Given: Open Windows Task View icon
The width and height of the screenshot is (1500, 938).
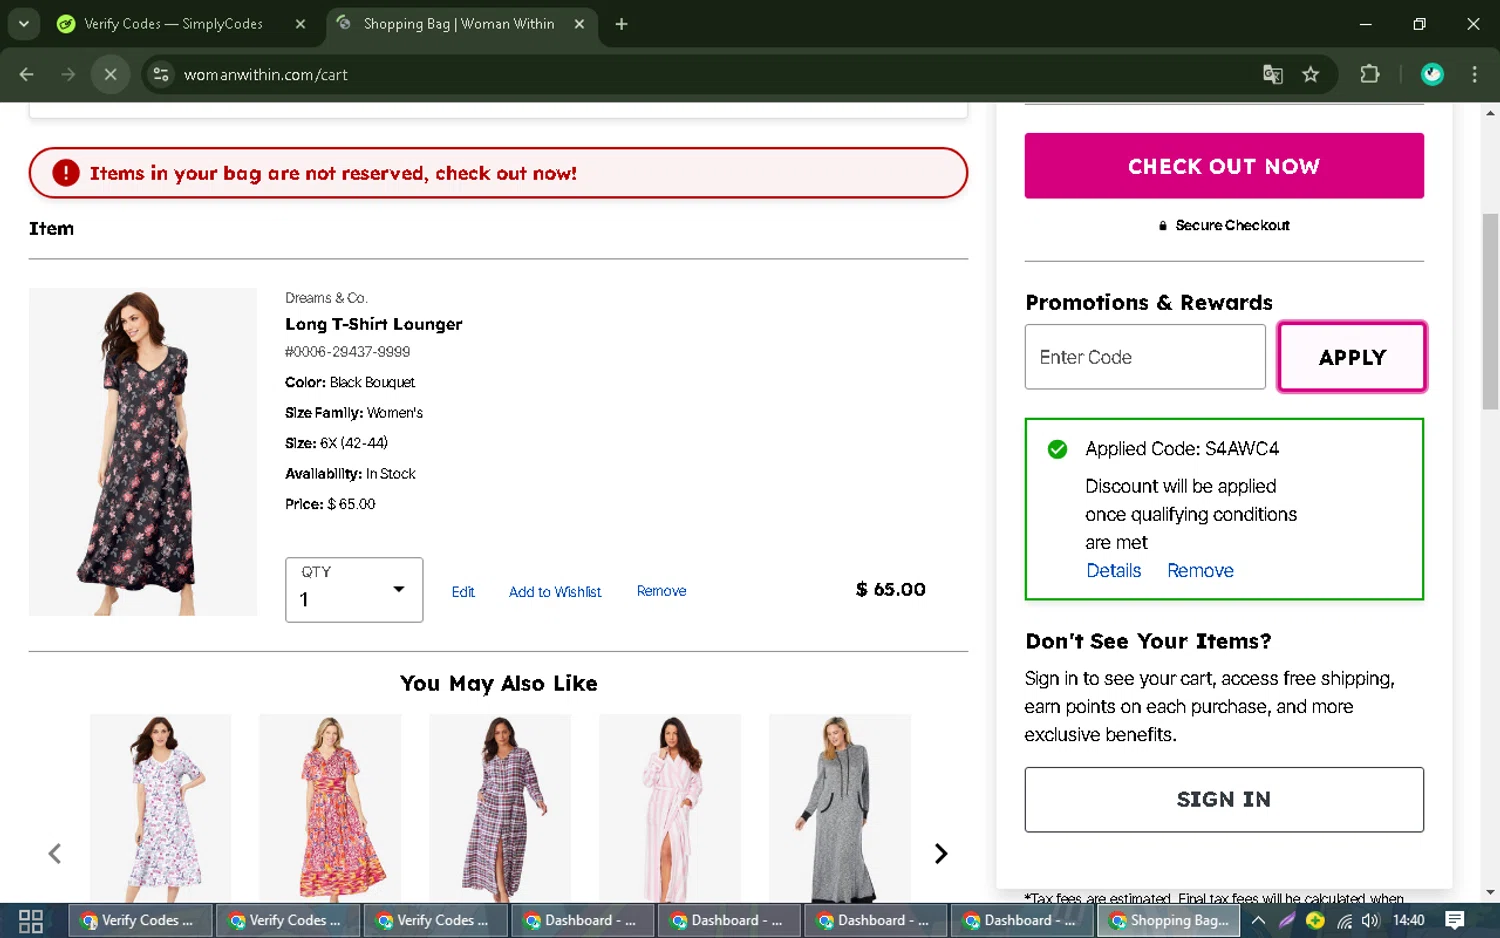Looking at the screenshot, I should [31, 921].
